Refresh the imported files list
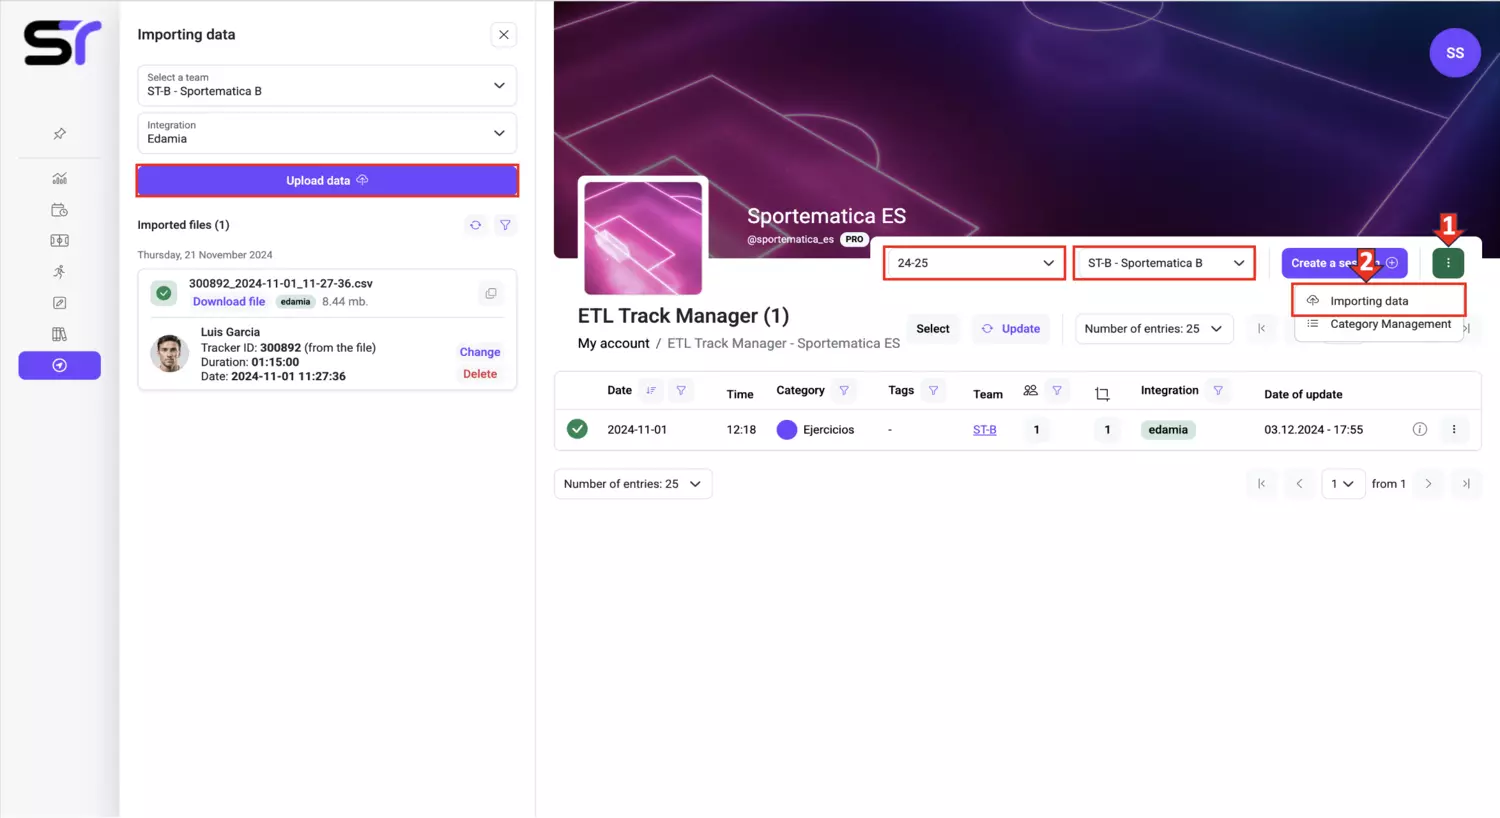This screenshot has width=1500, height=818. 476,225
